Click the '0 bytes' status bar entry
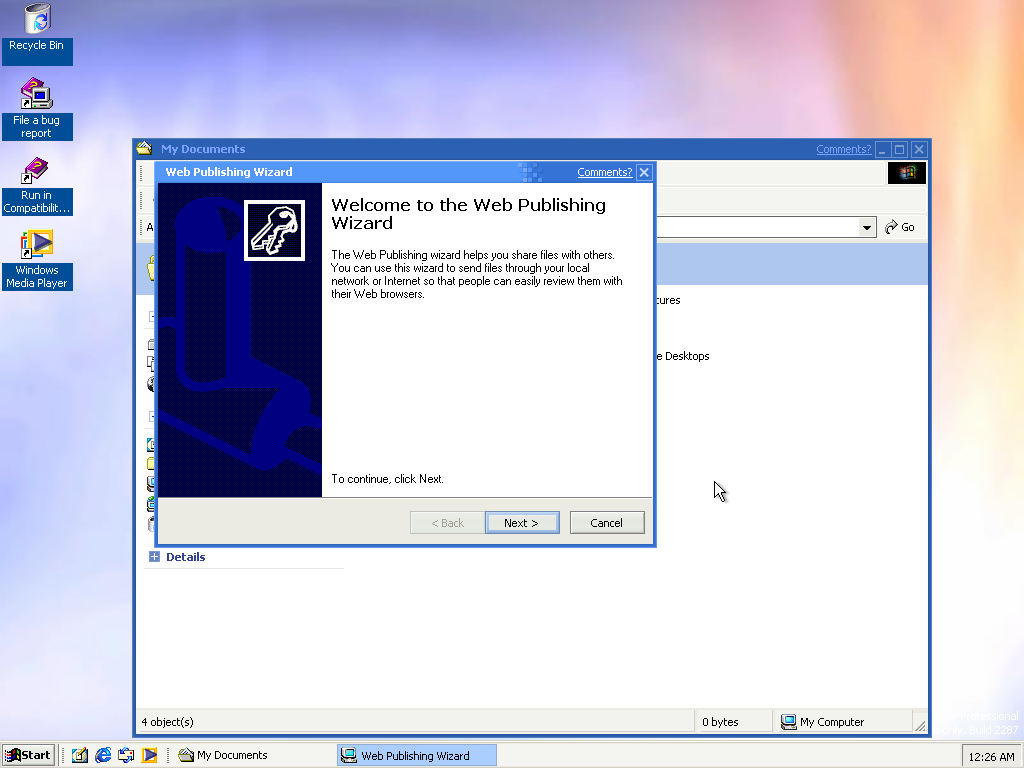Screen dimensions: 1024x768 720,722
